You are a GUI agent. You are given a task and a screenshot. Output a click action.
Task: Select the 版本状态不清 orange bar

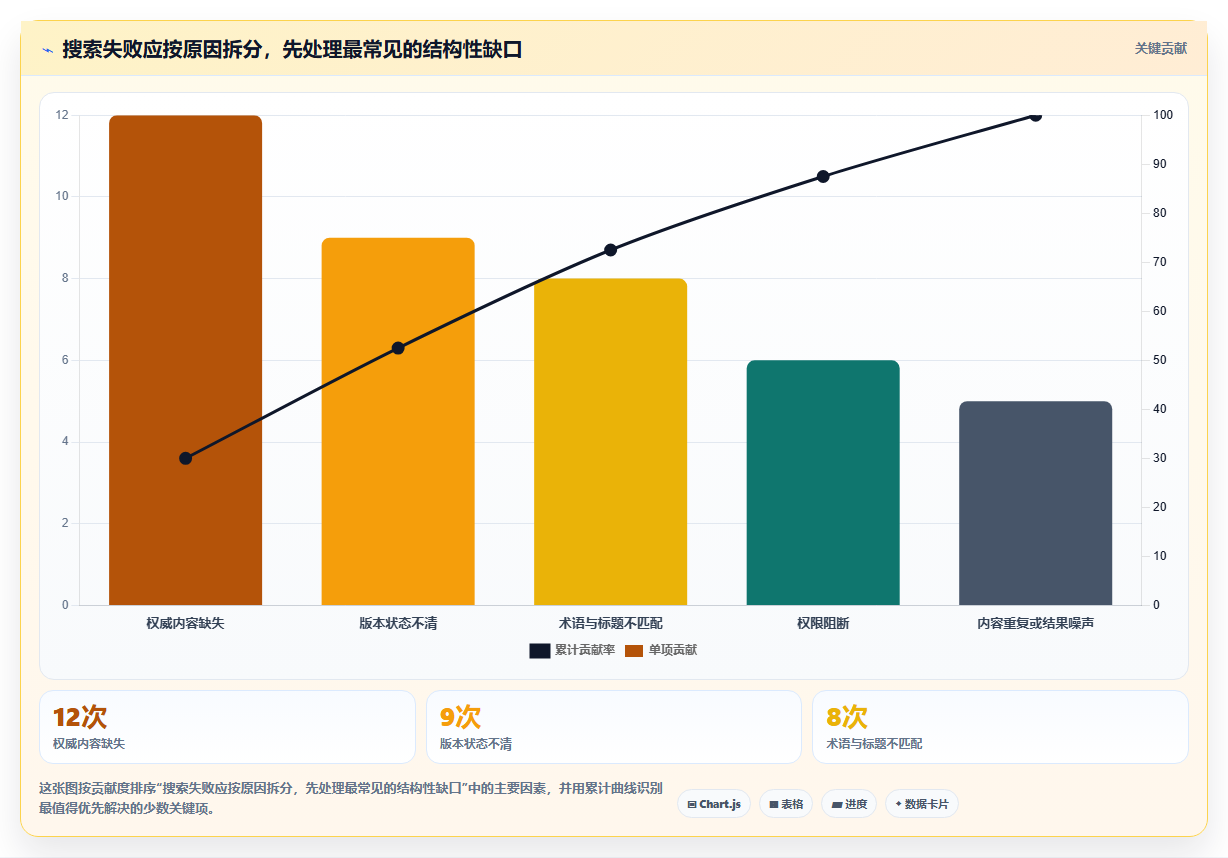pyautogui.click(x=398, y=421)
